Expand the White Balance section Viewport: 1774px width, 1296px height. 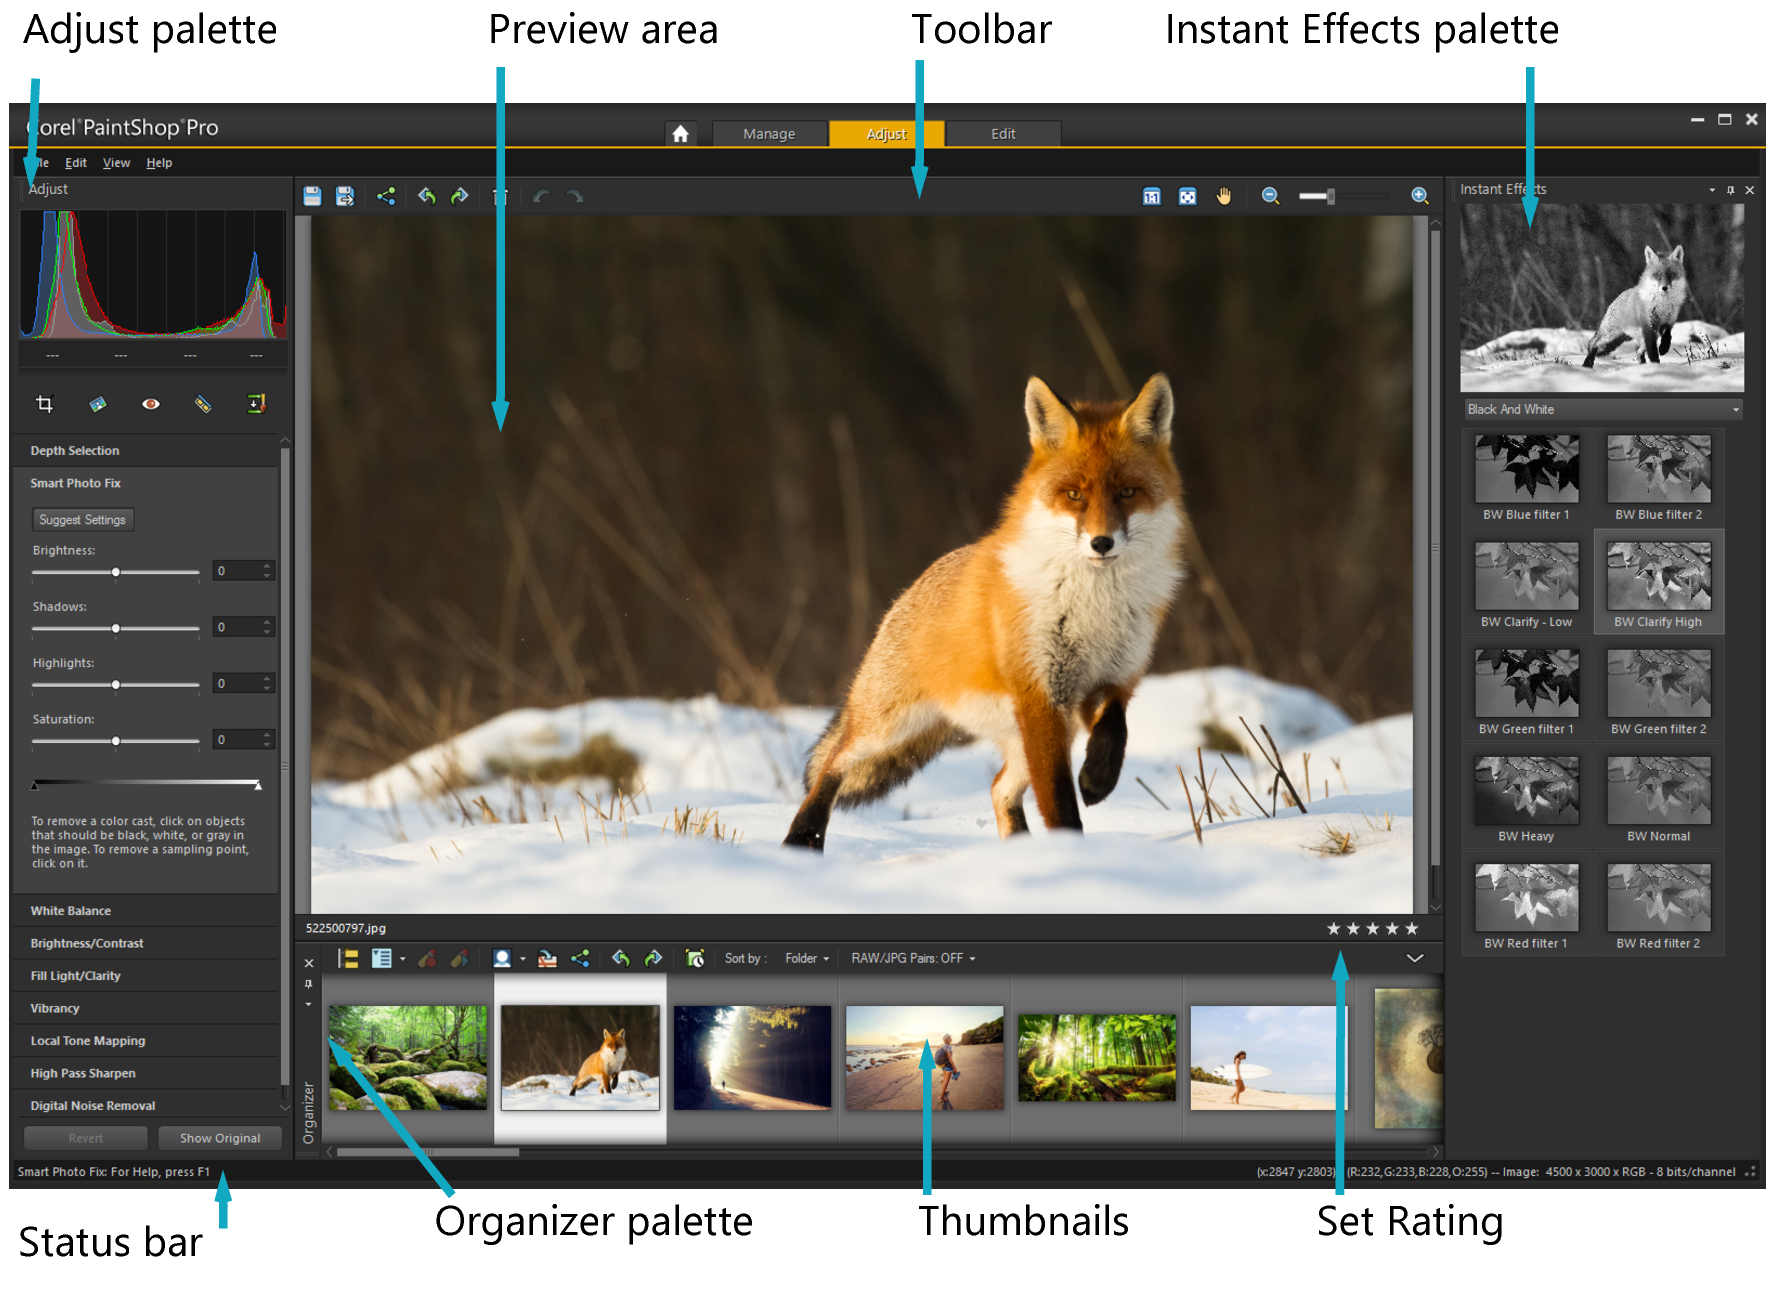coord(146,911)
